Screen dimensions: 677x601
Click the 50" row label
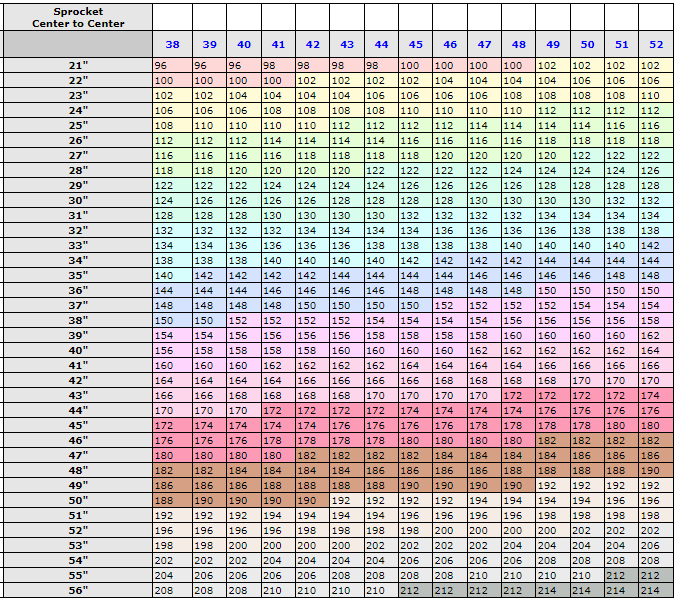click(78, 500)
